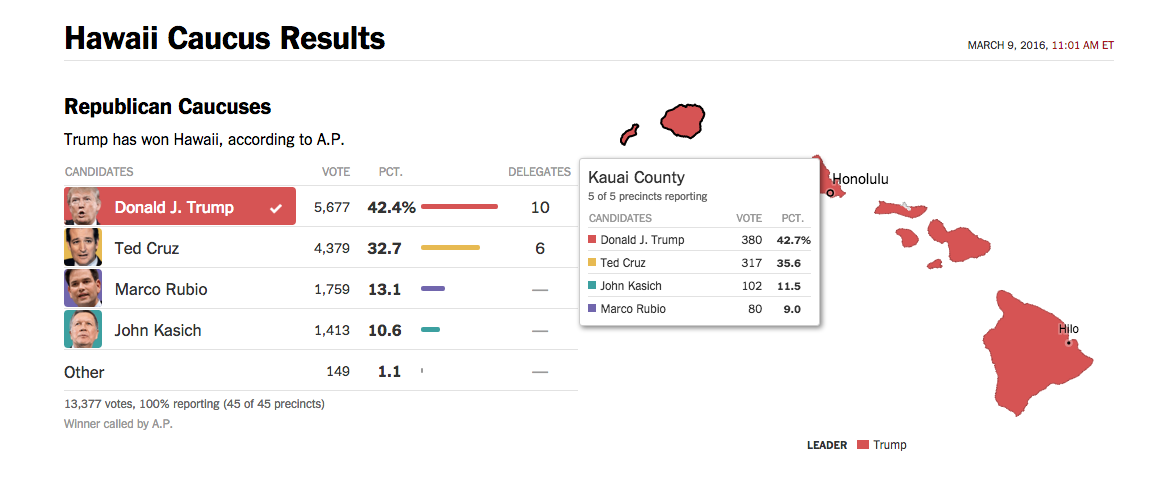The height and width of the screenshot is (499, 1151).
Task: Click Ted Cruz's candidate photo
Action: [83, 247]
